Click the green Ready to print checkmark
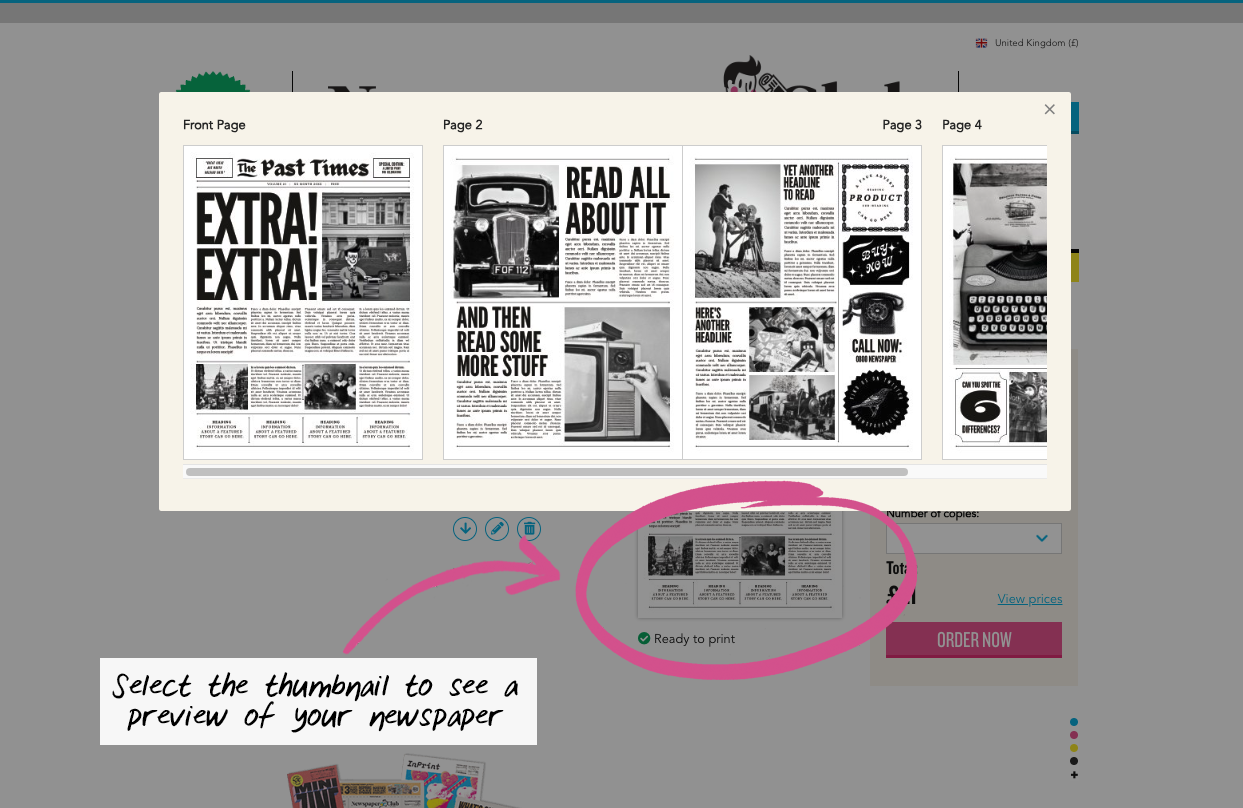Viewport: 1243px width, 808px height. [x=645, y=638]
